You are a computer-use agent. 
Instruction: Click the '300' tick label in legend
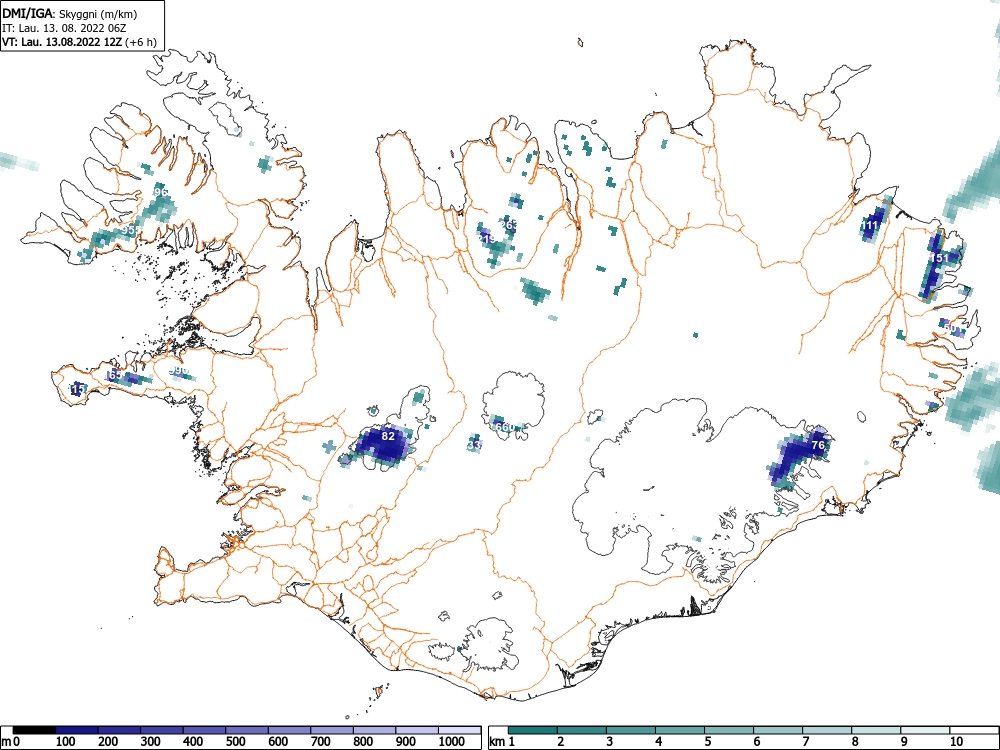(x=150, y=742)
